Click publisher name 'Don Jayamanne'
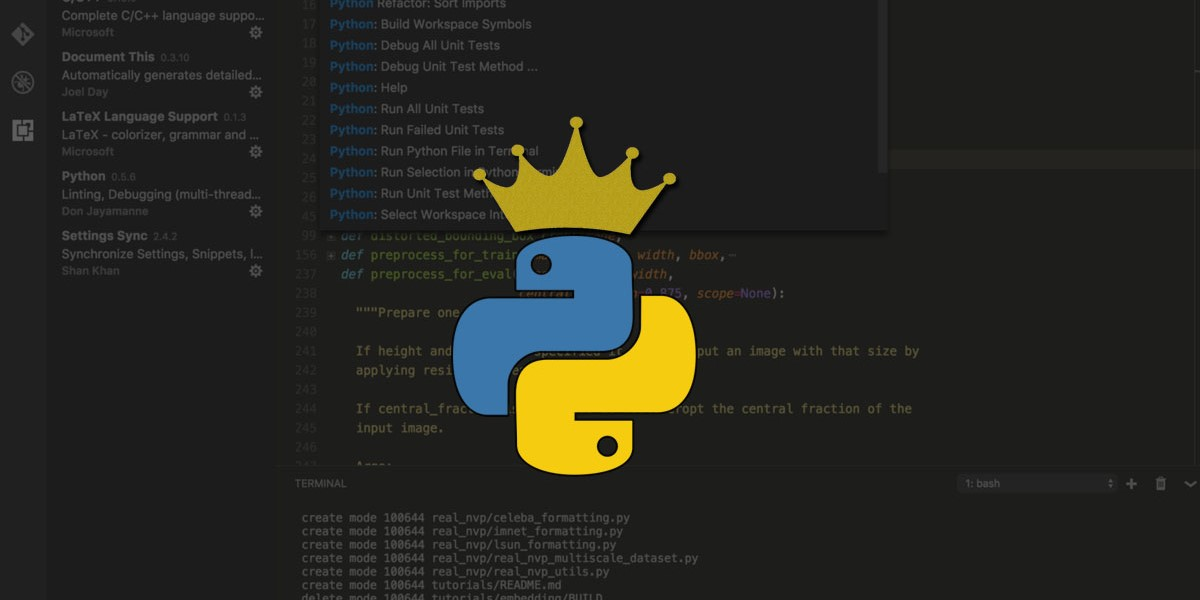1200x600 pixels. click(105, 211)
